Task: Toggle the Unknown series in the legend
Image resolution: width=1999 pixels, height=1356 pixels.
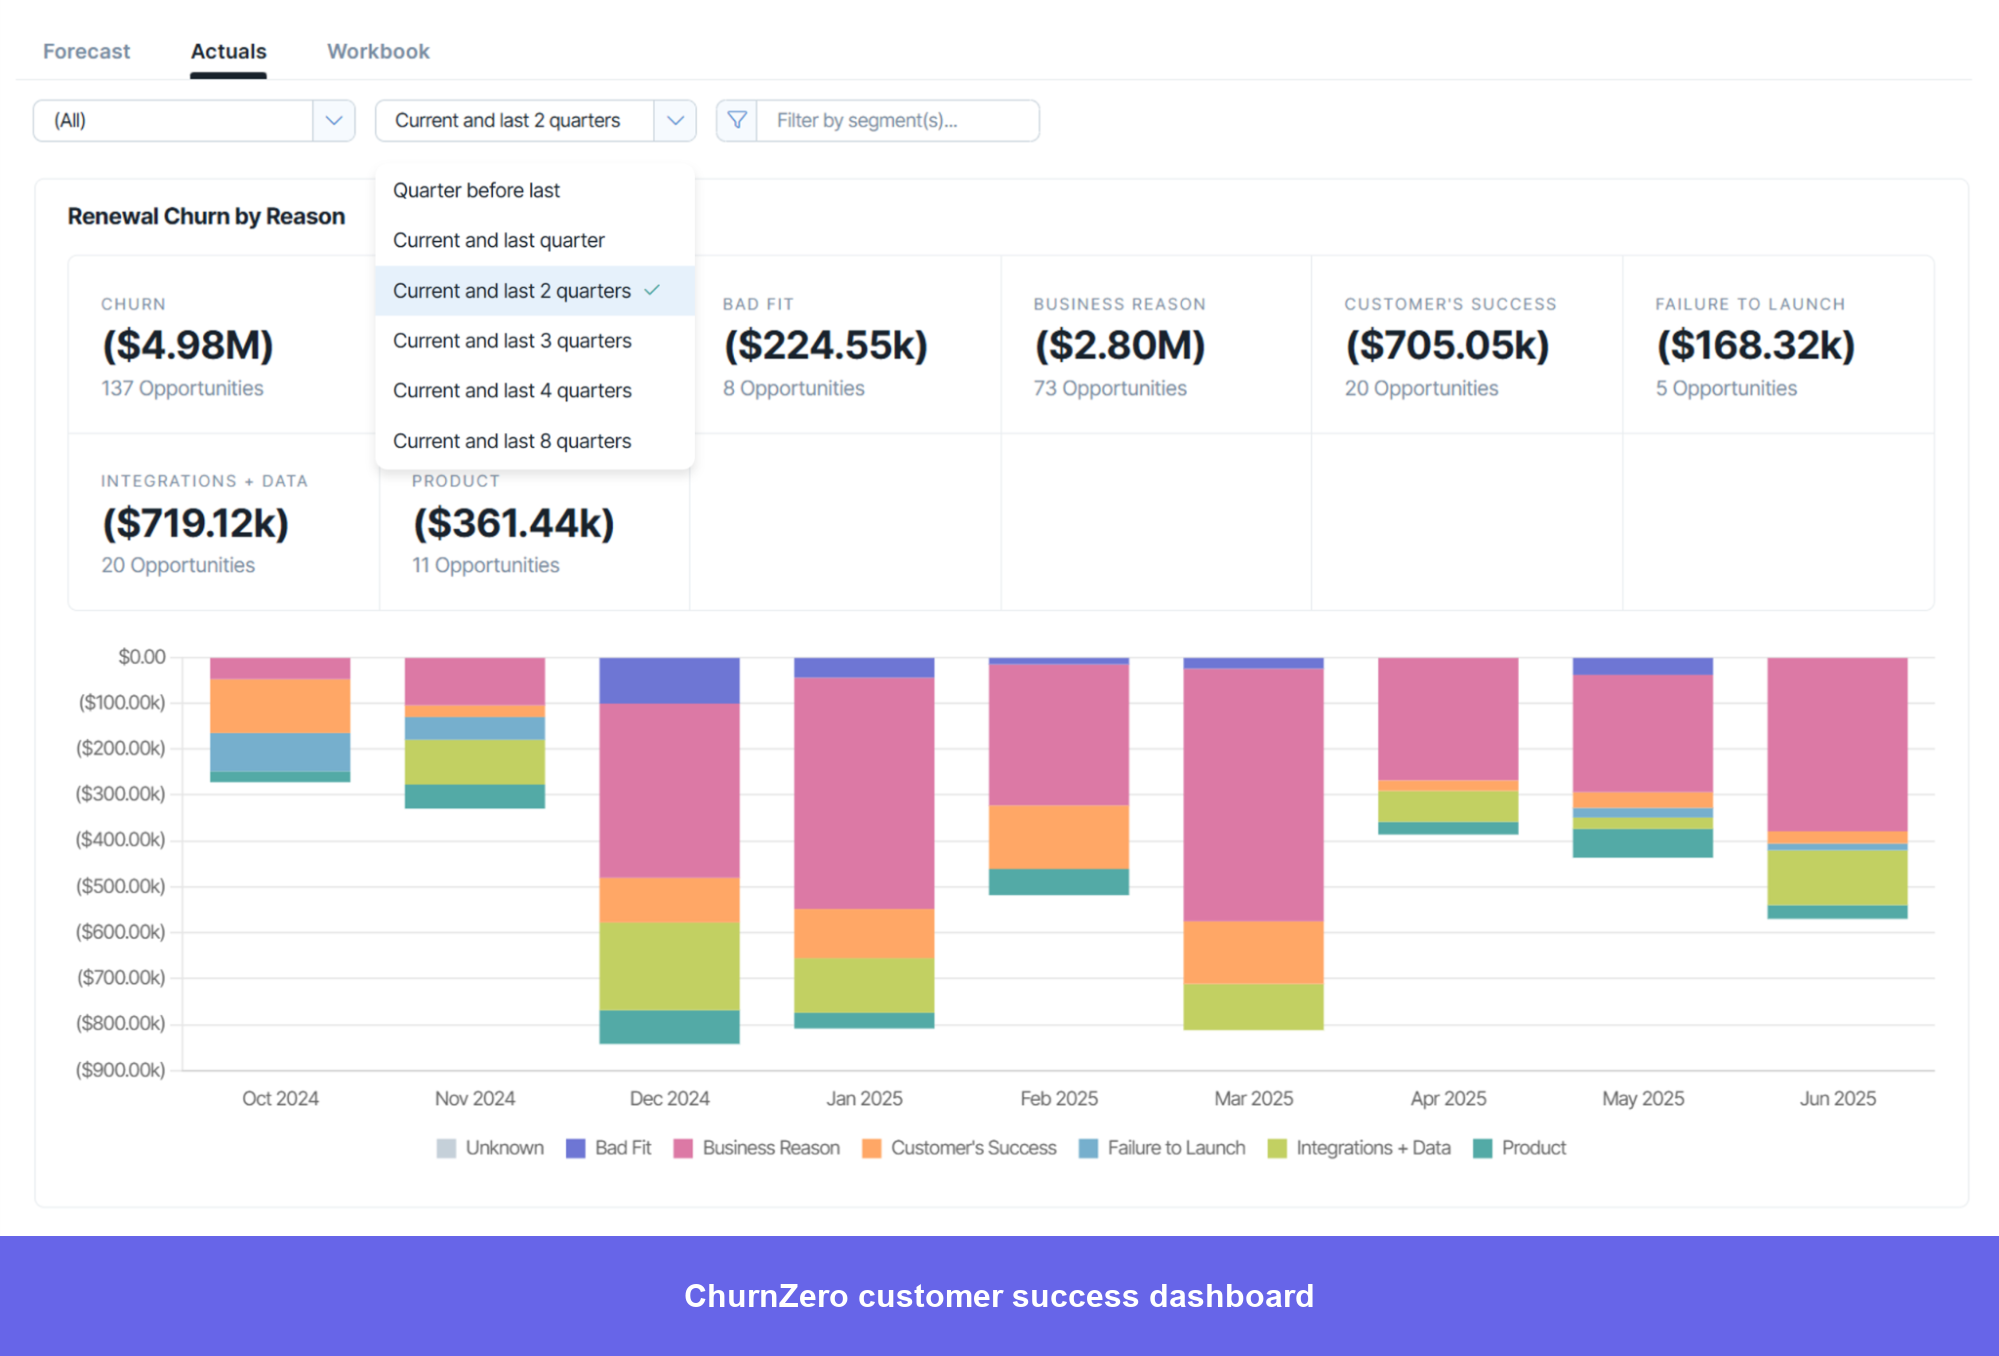Action: coord(444,1147)
